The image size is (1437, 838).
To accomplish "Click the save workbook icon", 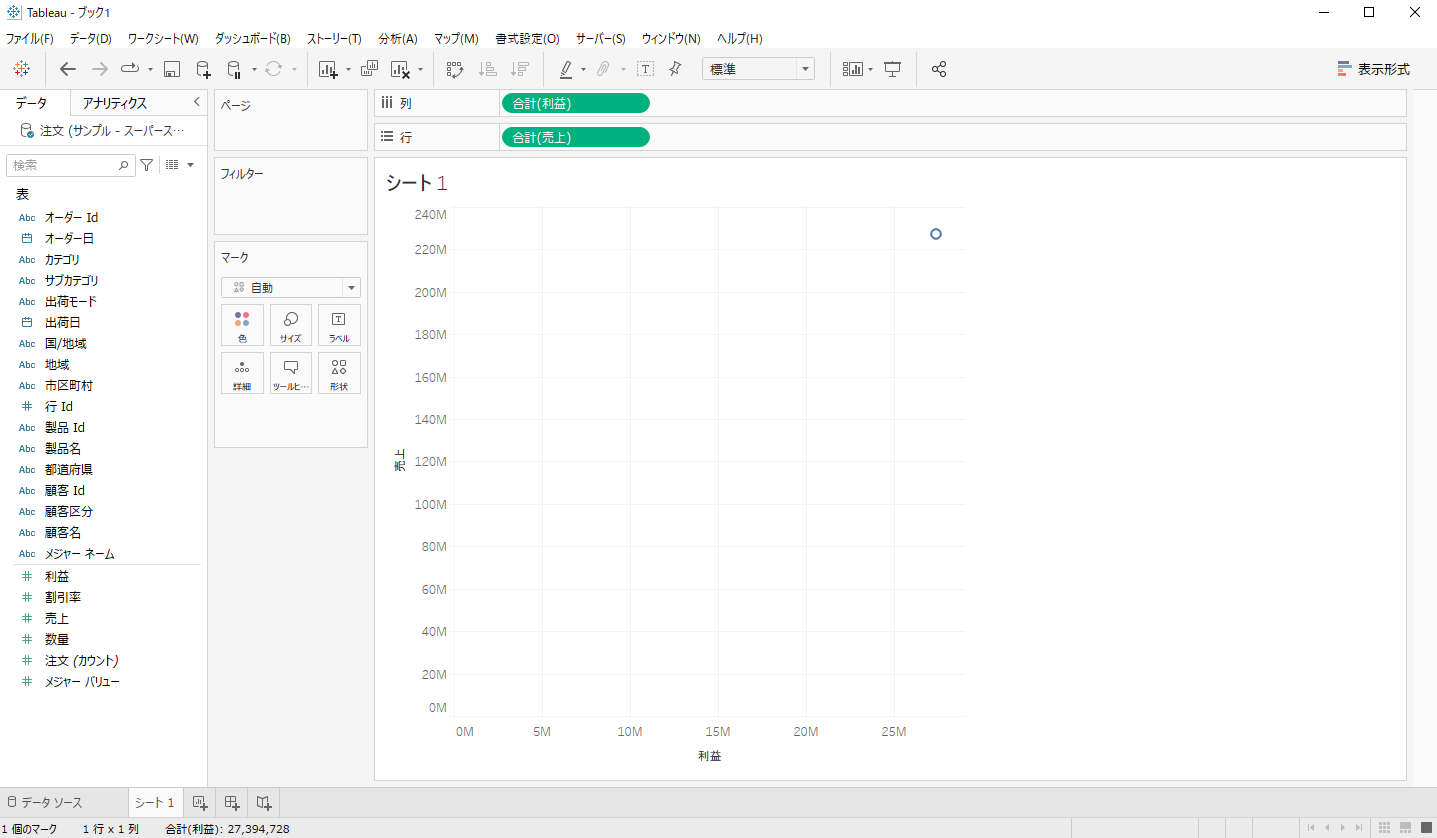I will [x=172, y=69].
